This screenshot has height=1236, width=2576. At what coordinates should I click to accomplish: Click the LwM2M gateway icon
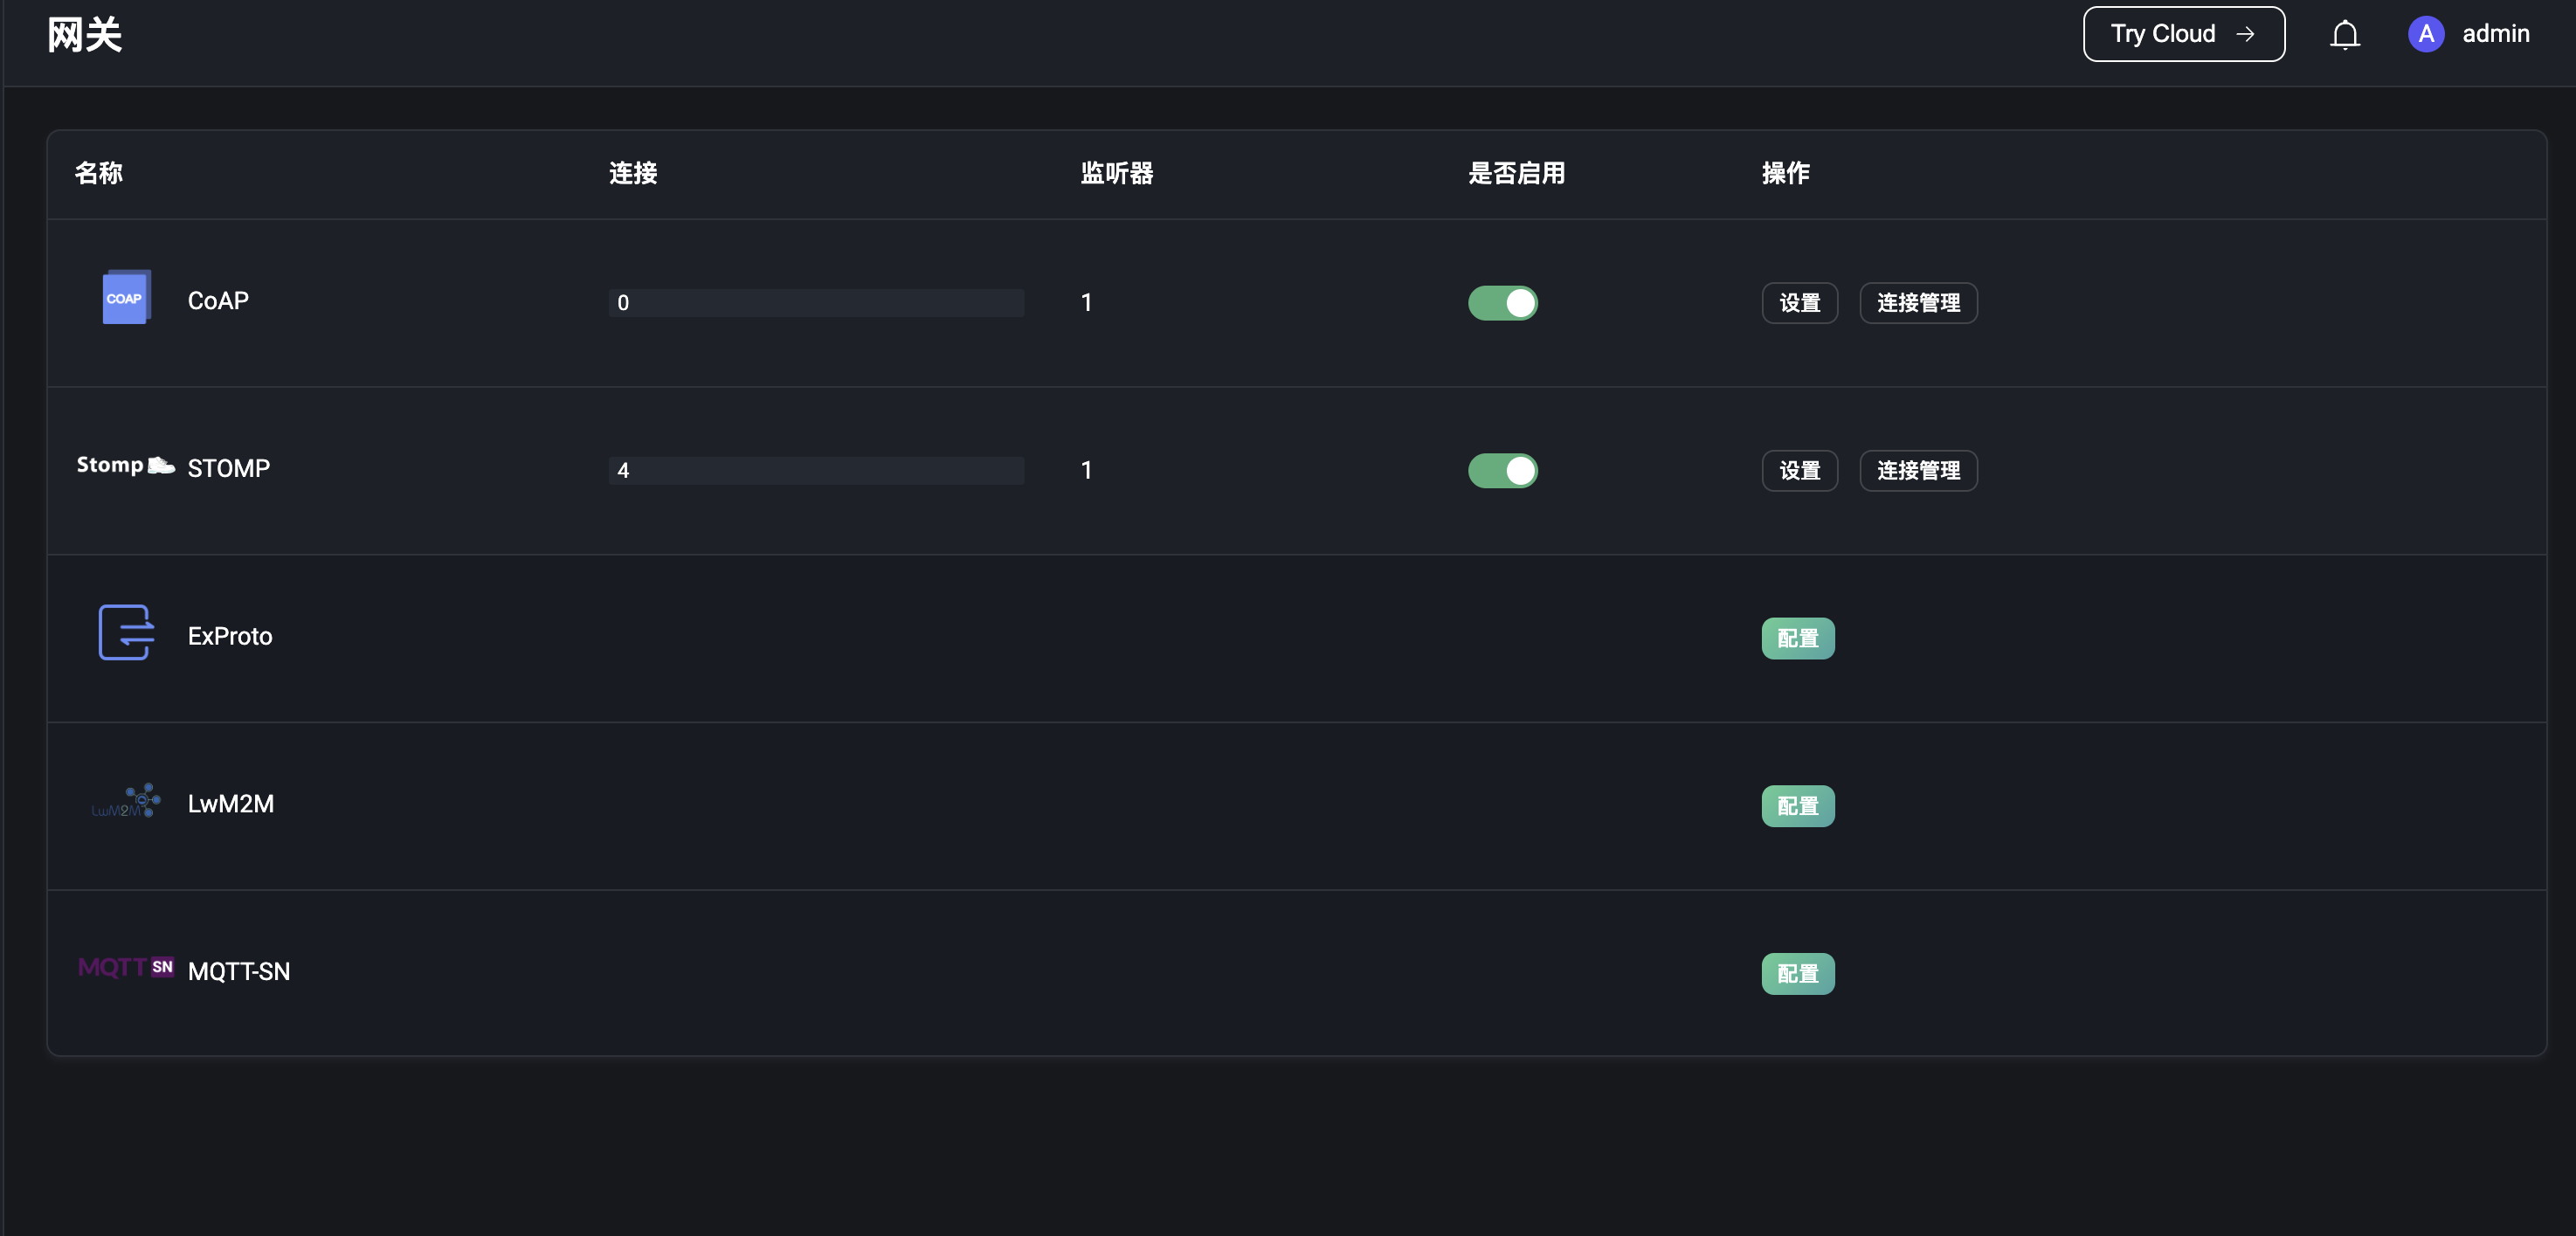(x=125, y=802)
